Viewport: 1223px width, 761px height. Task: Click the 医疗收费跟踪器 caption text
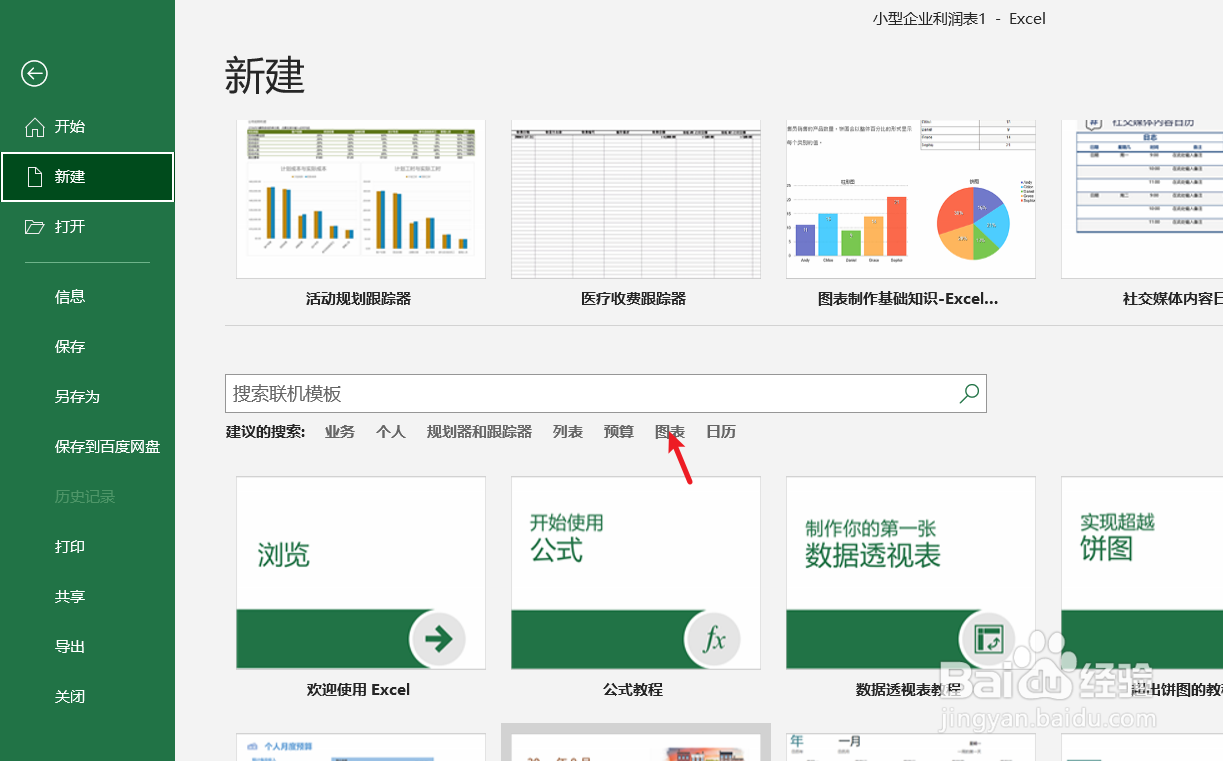pyautogui.click(x=633, y=298)
